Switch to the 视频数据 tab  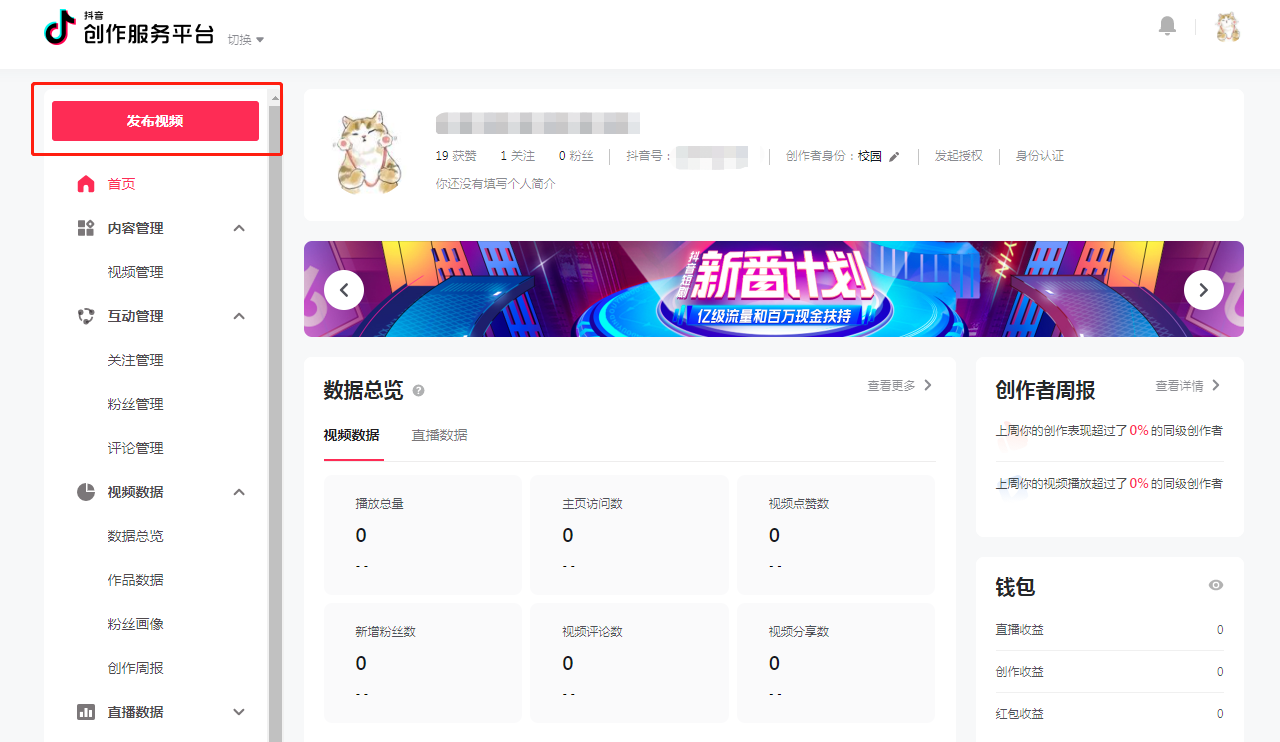(x=351, y=435)
